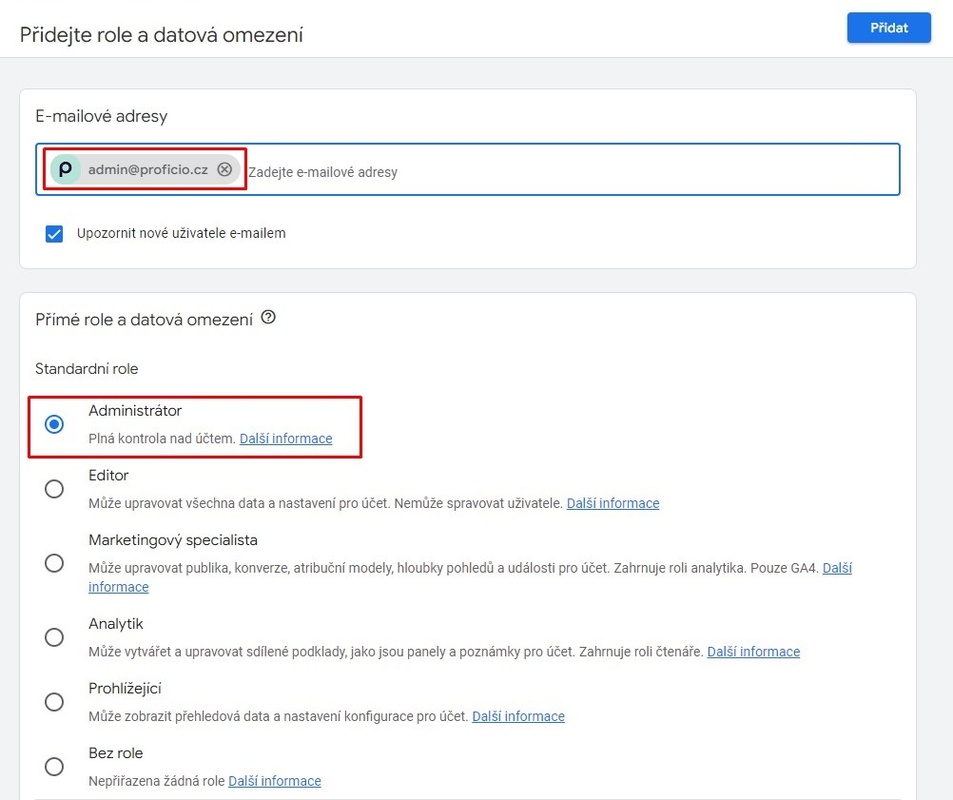The image size is (953, 800).
Task: Select the Bez role radio option
Action: coord(54,767)
